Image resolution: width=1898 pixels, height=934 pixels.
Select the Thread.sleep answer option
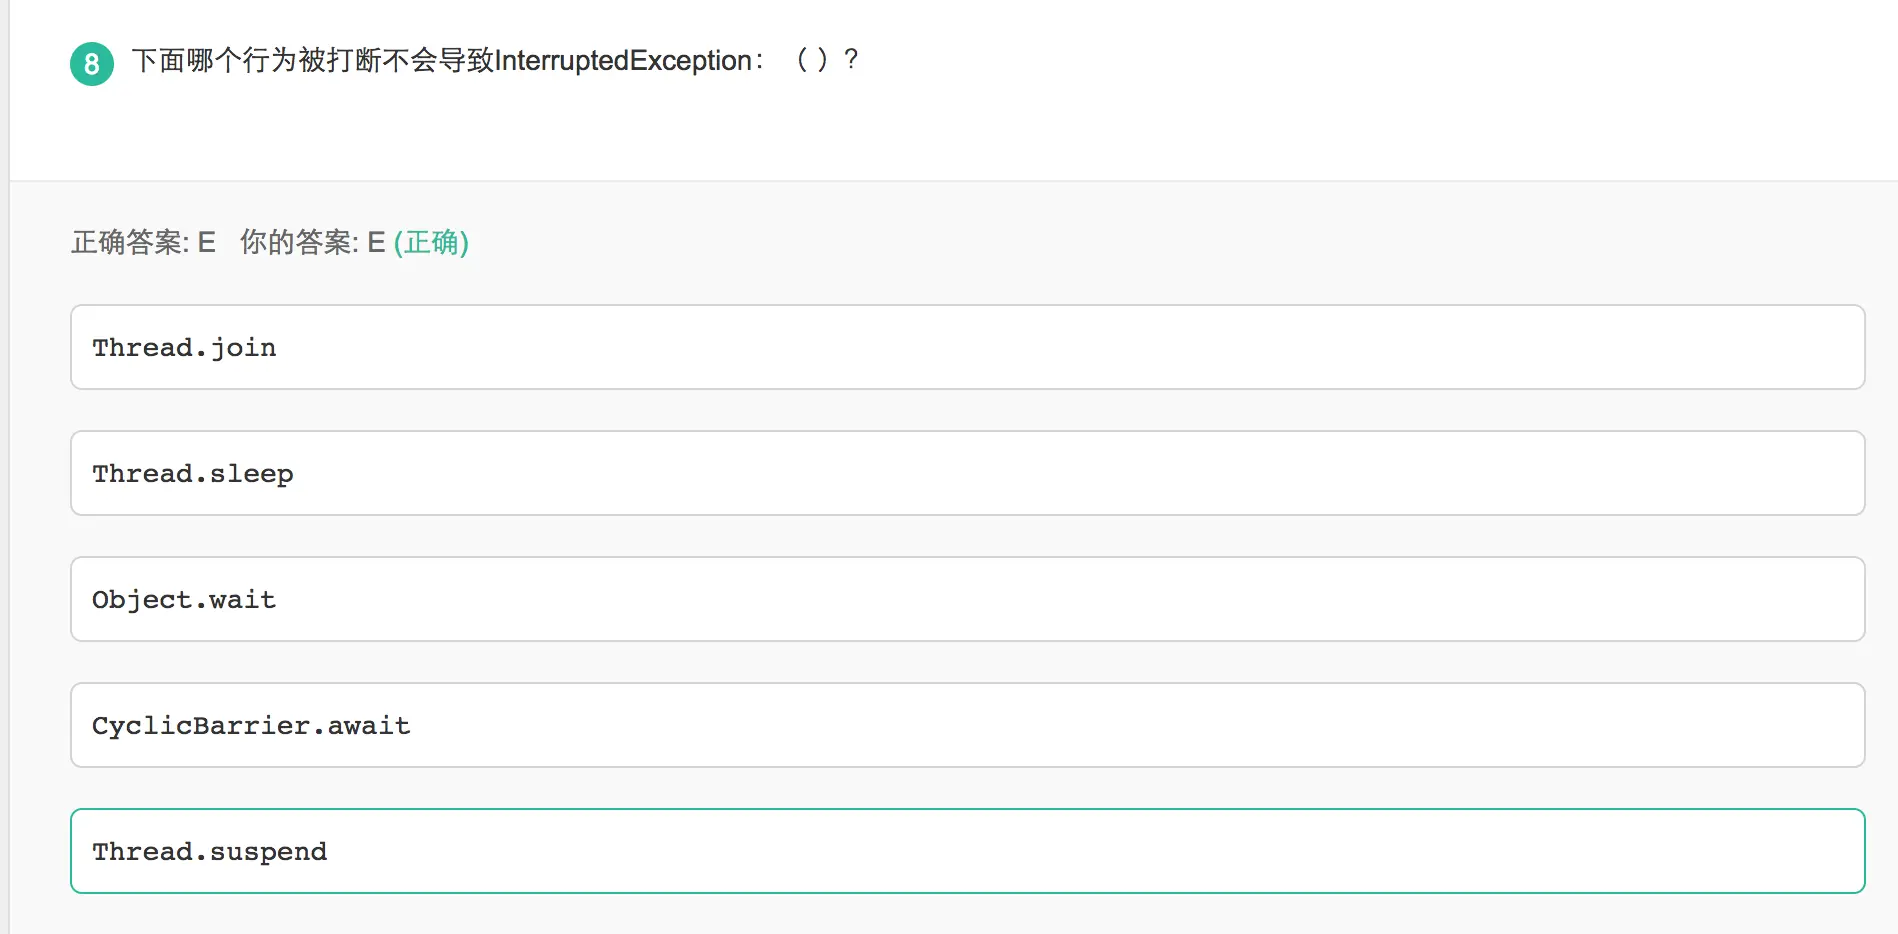pyautogui.click(x=967, y=473)
